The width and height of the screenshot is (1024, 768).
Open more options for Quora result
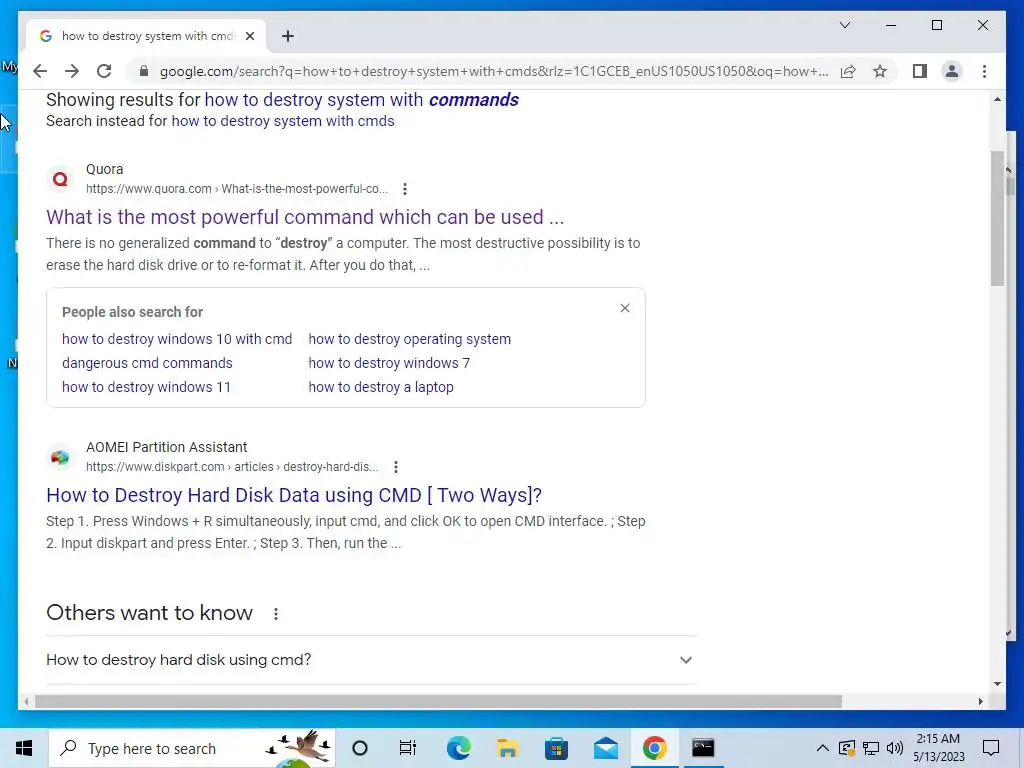pos(405,189)
